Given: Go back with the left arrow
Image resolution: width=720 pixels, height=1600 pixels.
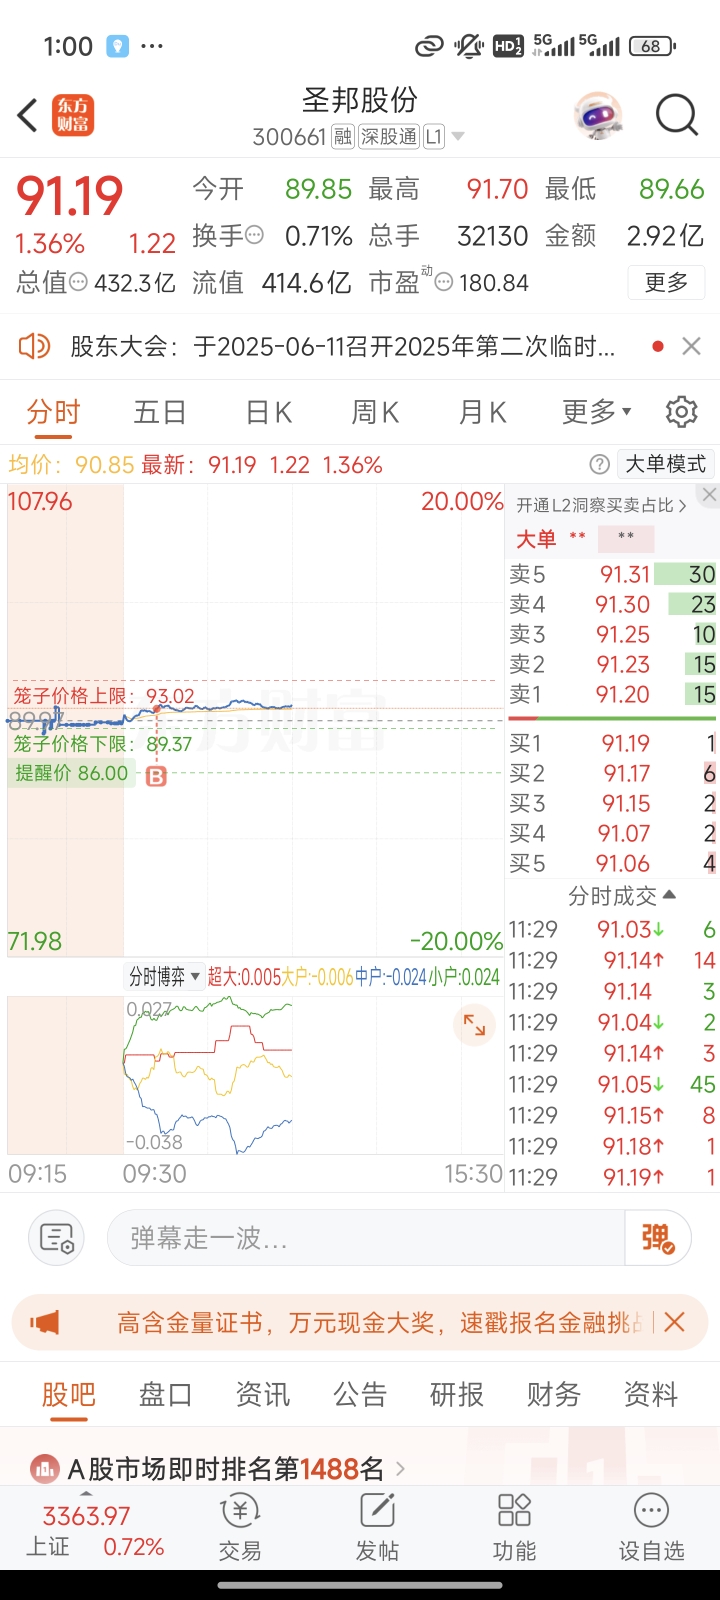Looking at the screenshot, I should [x=28, y=115].
